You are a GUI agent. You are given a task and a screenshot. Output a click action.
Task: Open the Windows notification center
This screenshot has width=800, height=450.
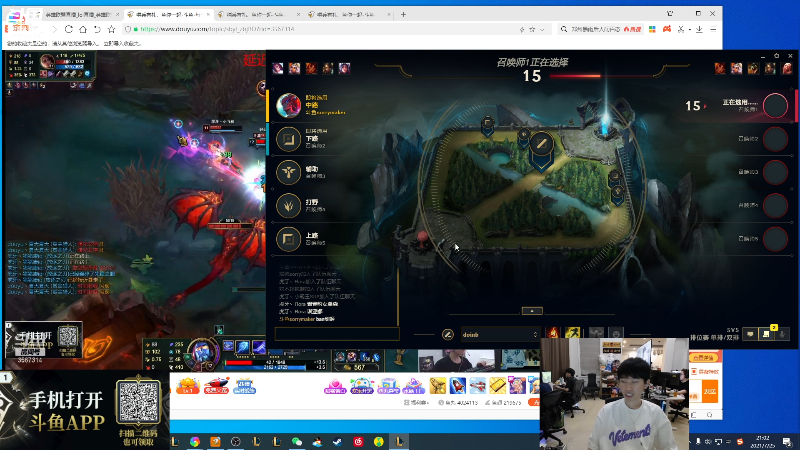coord(788,441)
